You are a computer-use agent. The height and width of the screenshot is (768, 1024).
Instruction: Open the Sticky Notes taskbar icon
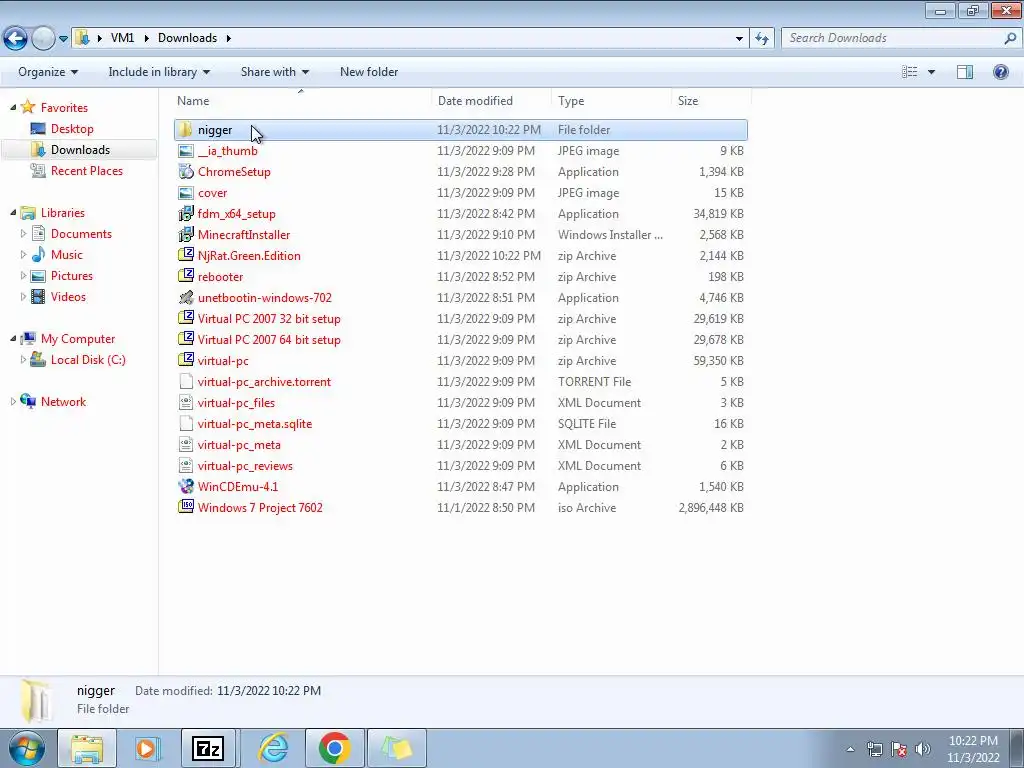(396, 748)
